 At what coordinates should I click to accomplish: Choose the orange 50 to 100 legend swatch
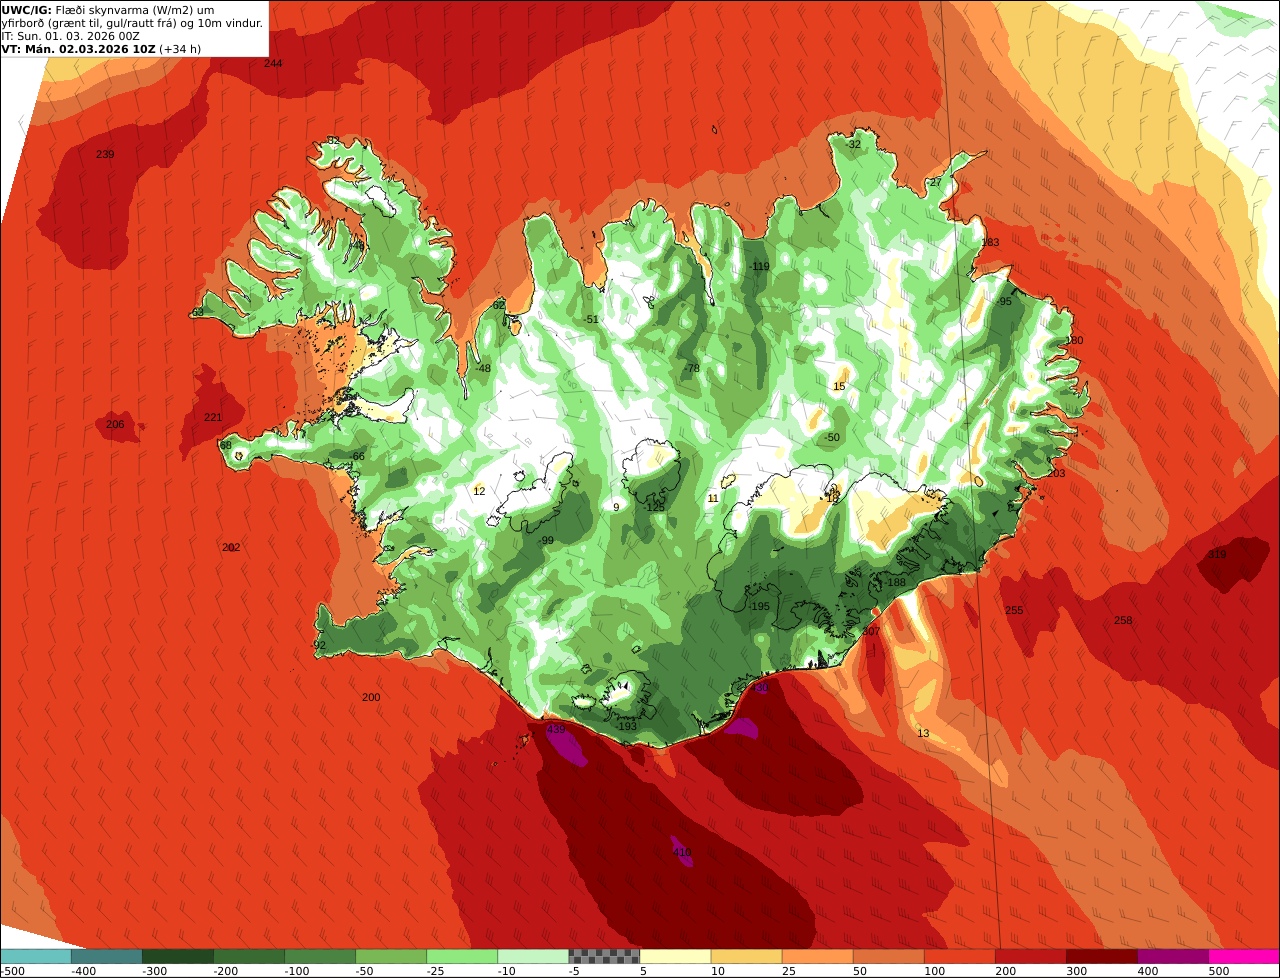[x=888, y=957]
